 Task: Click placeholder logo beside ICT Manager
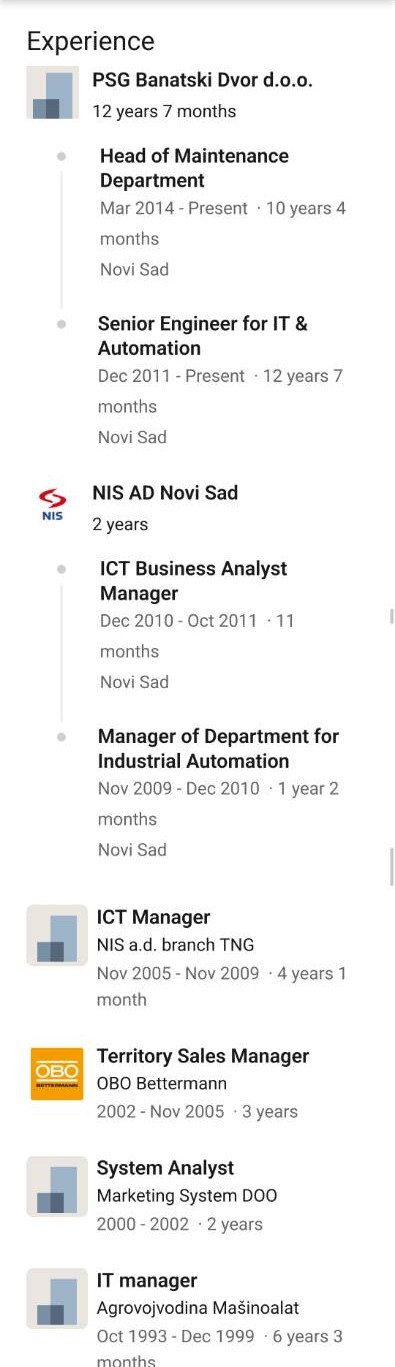point(57,935)
